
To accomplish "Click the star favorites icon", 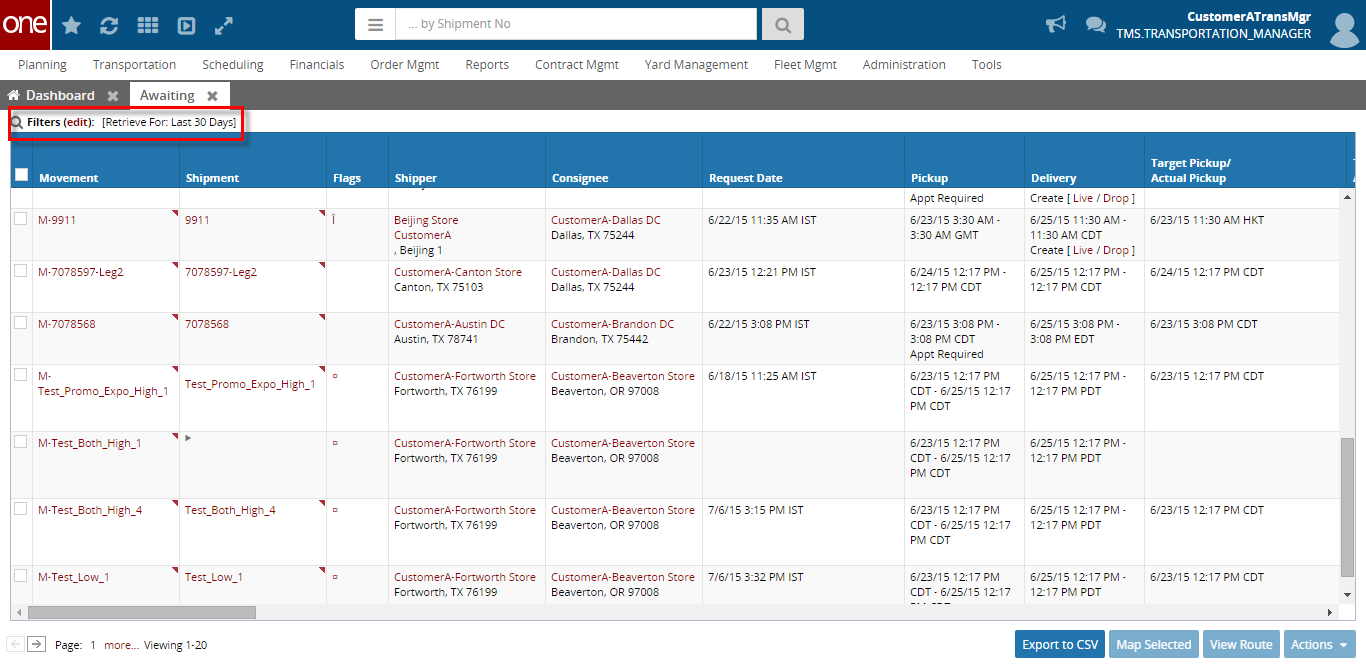I will coord(72,26).
